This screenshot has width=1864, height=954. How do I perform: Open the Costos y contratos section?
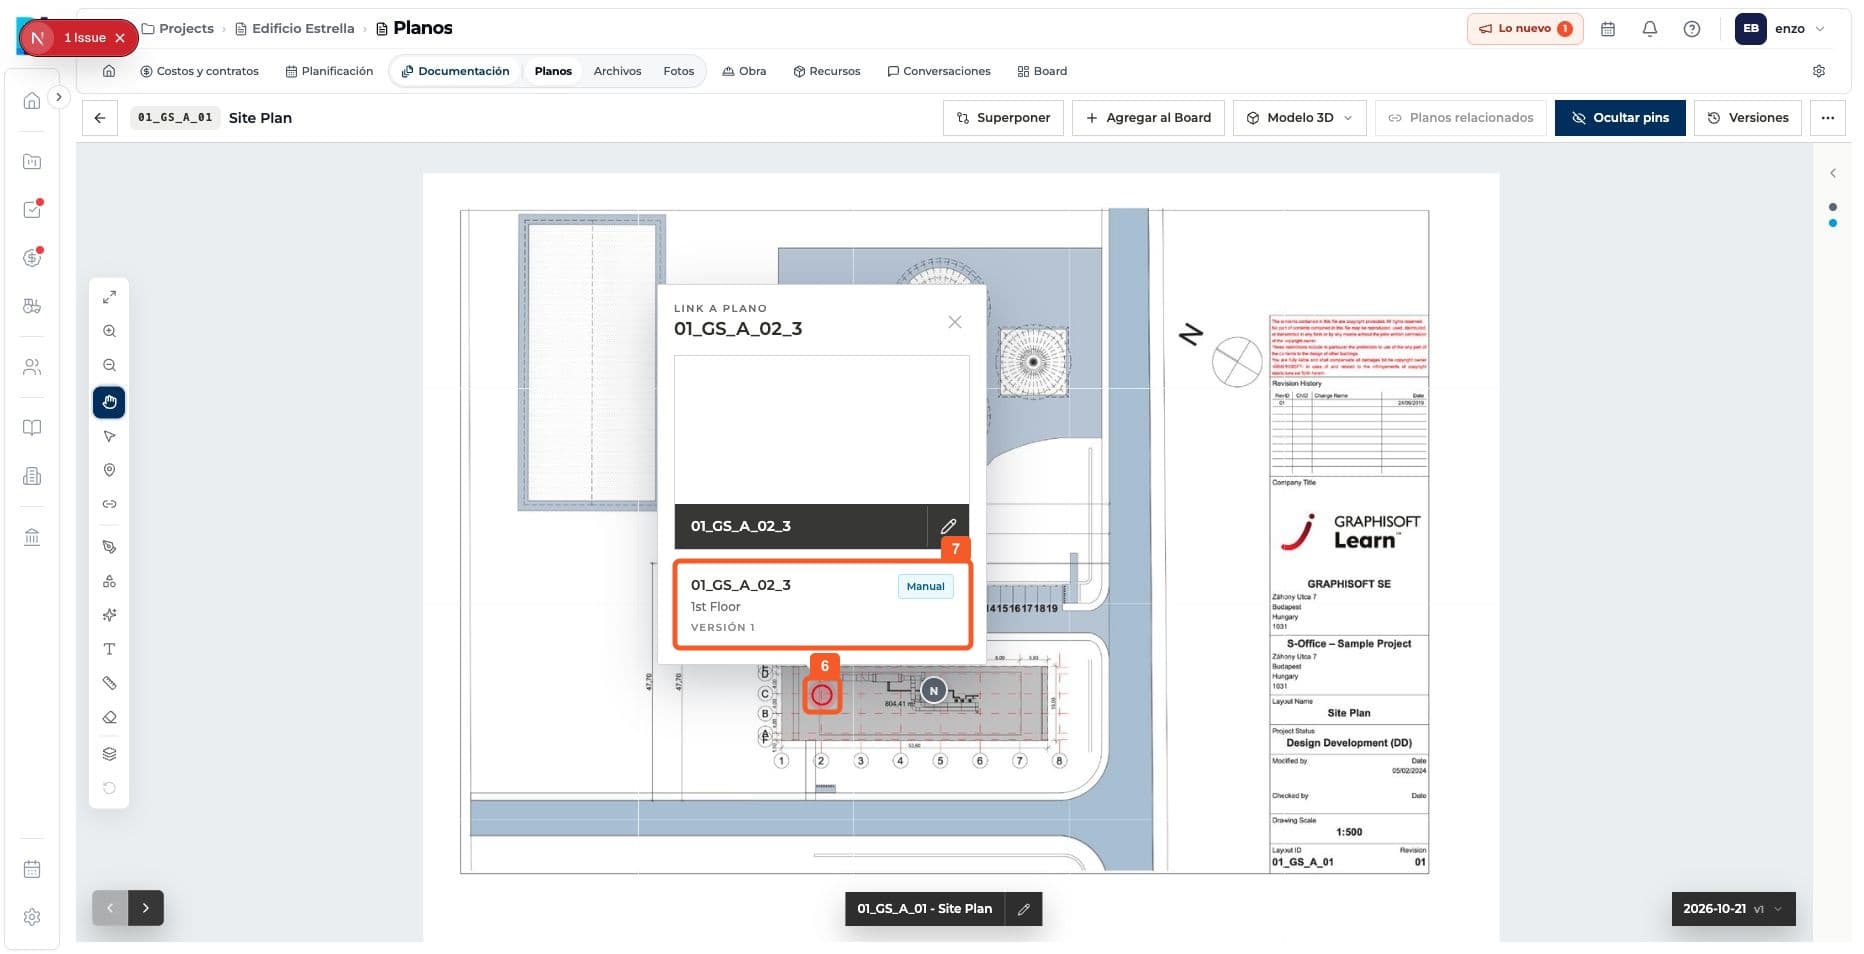200,71
